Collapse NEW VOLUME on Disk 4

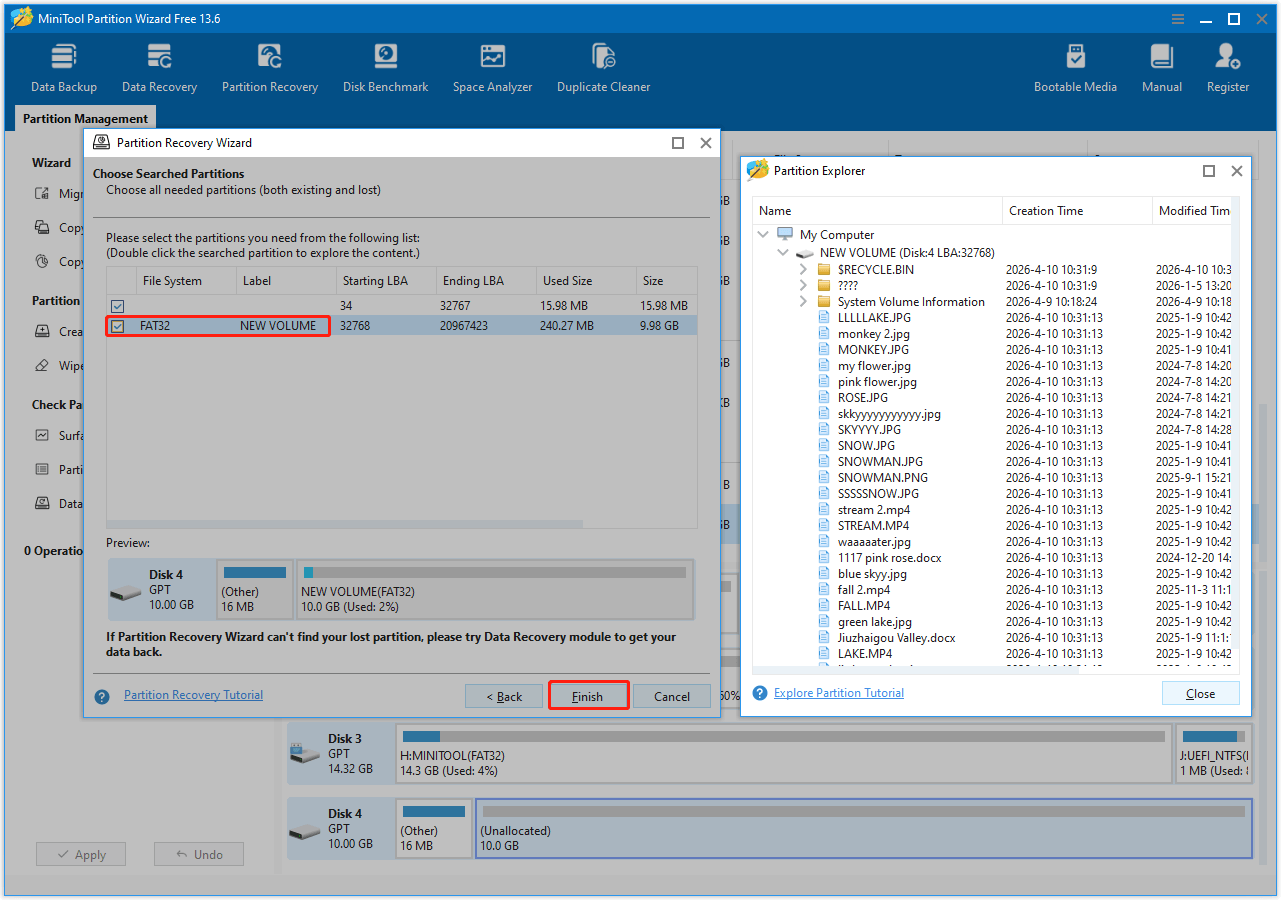coord(783,252)
